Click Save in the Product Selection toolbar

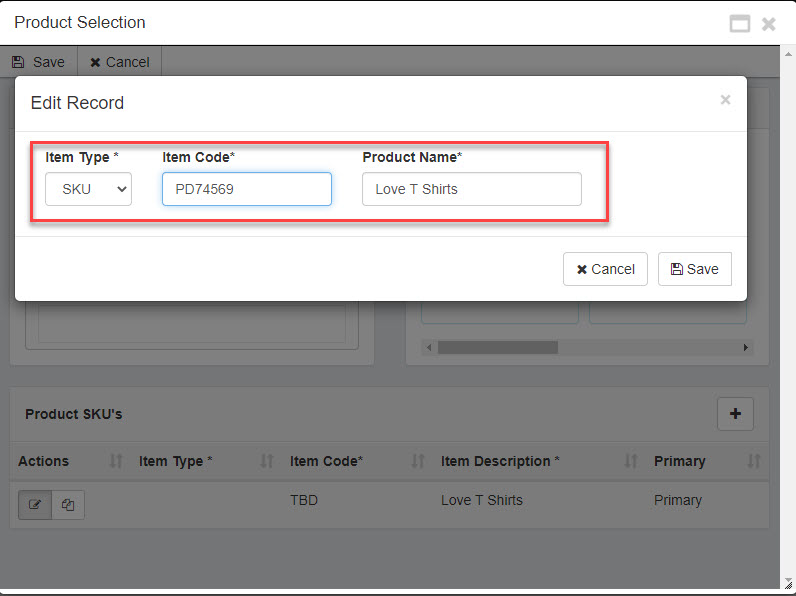coord(39,62)
